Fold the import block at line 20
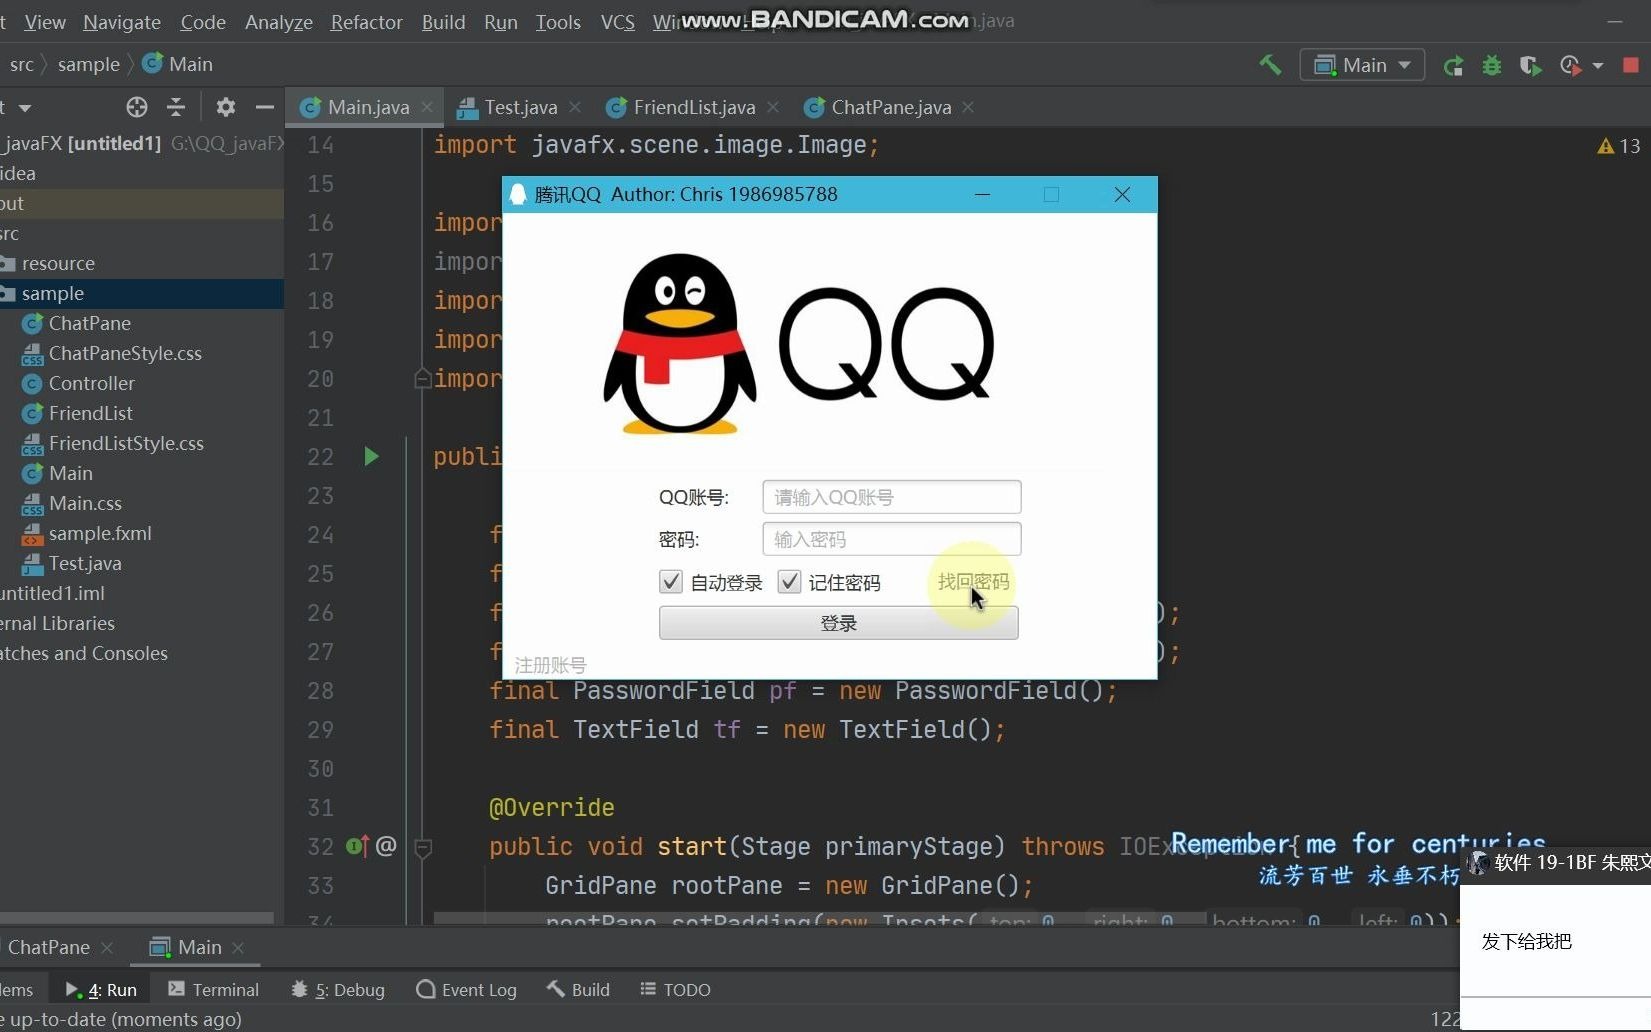Screen dimensions: 1651x1032 point(423,379)
